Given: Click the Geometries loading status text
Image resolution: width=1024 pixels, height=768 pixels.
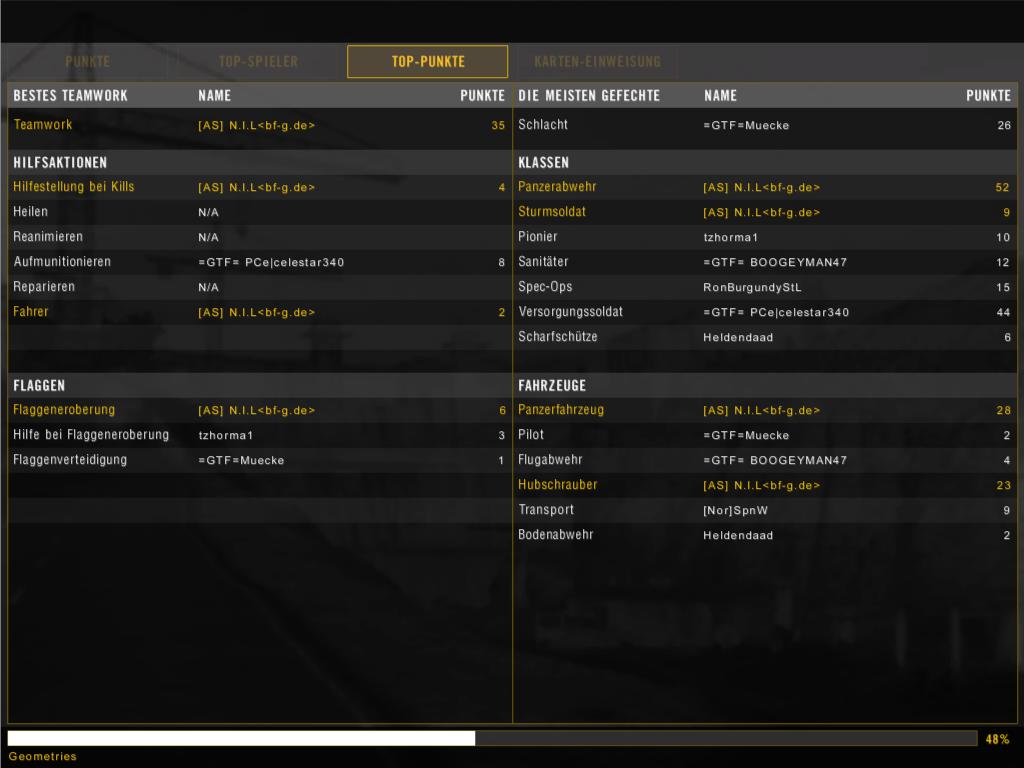Looking at the screenshot, I should coord(42,756).
